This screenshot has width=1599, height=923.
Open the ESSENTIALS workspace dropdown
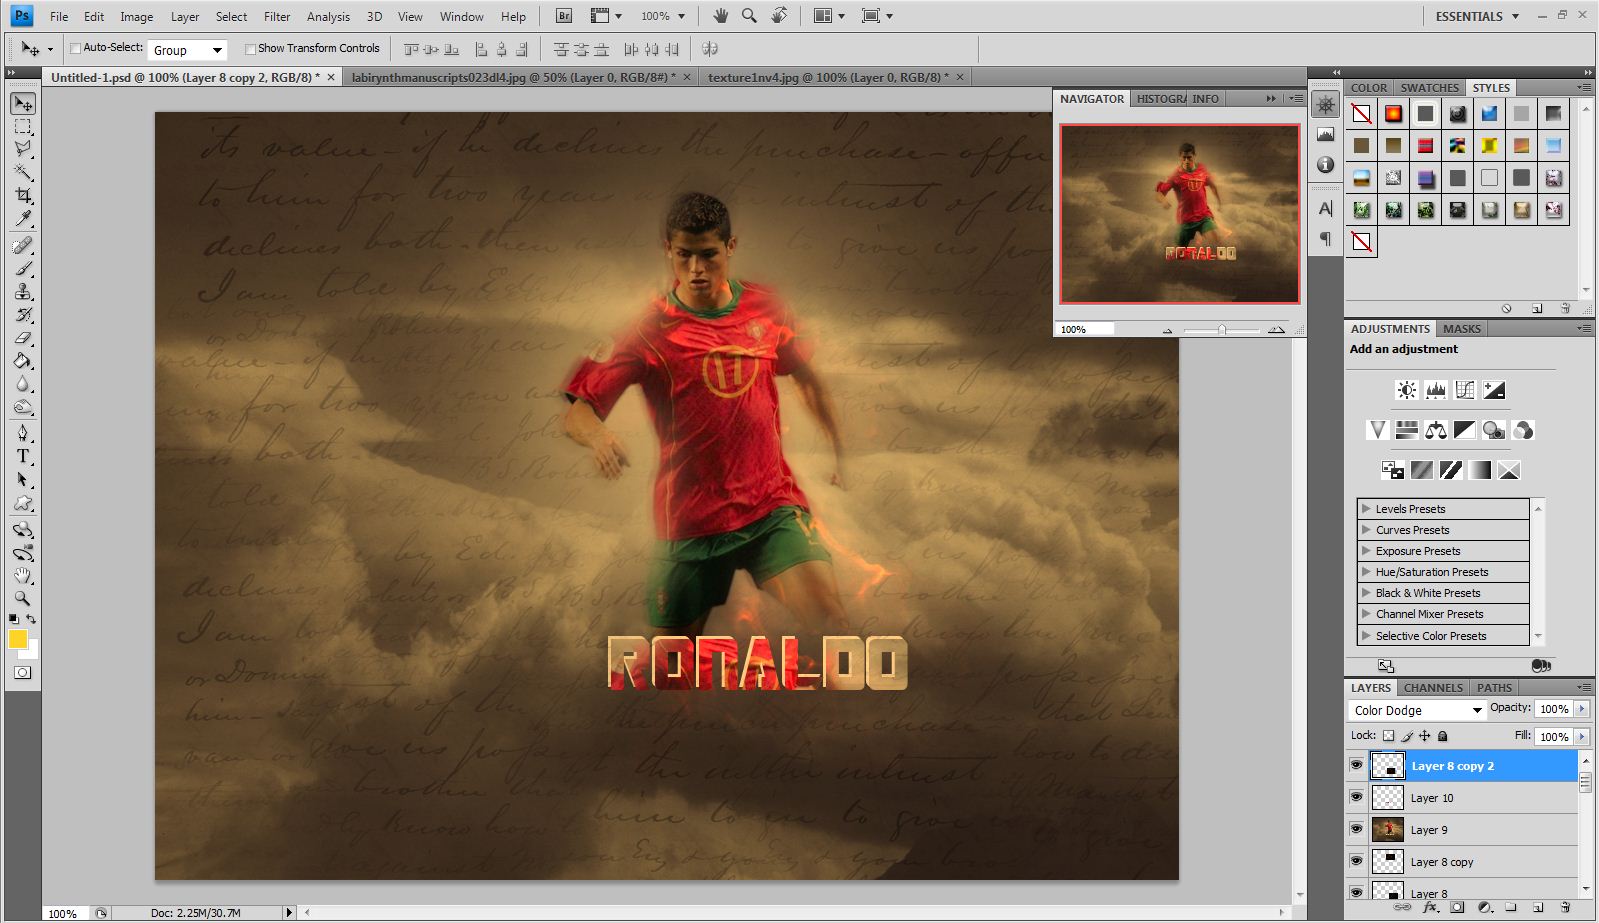tap(1477, 16)
